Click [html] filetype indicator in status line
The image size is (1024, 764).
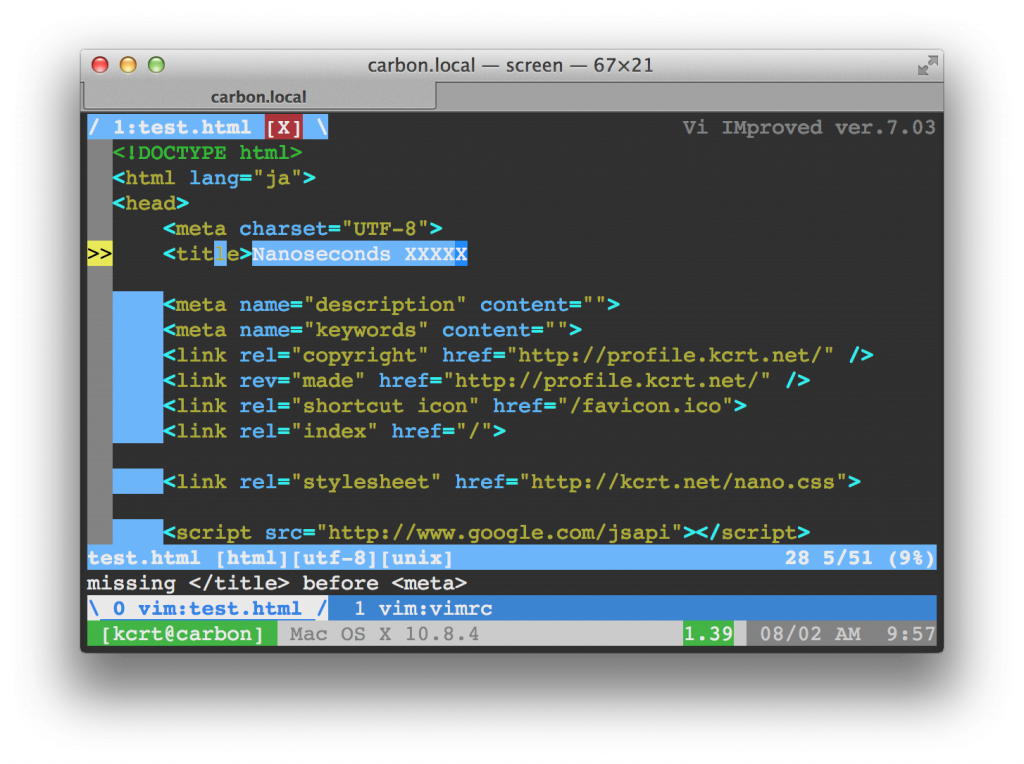tap(252, 558)
